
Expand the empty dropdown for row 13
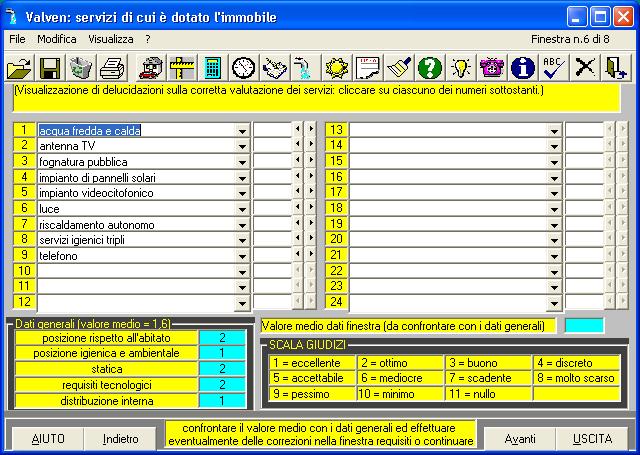(554, 130)
